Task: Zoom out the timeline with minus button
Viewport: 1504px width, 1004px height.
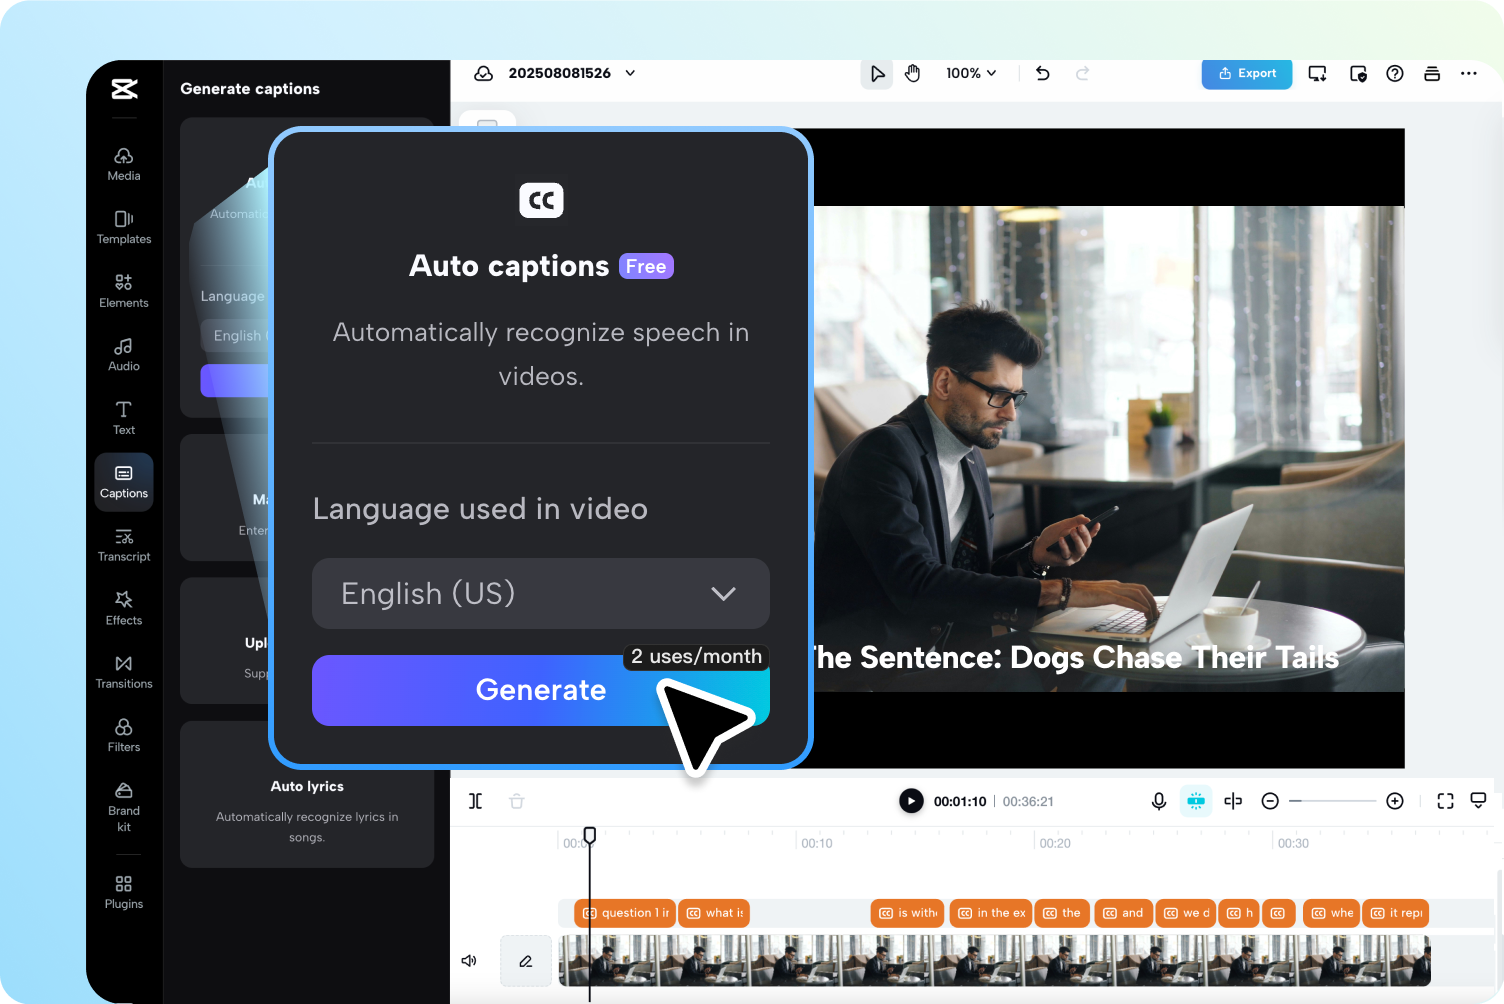Action: point(1270,801)
